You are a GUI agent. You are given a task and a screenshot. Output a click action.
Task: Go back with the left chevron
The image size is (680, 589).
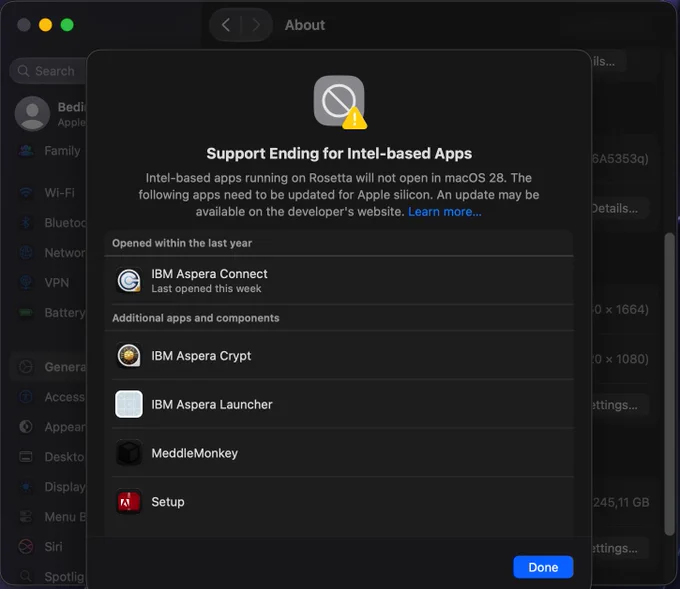[226, 25]
